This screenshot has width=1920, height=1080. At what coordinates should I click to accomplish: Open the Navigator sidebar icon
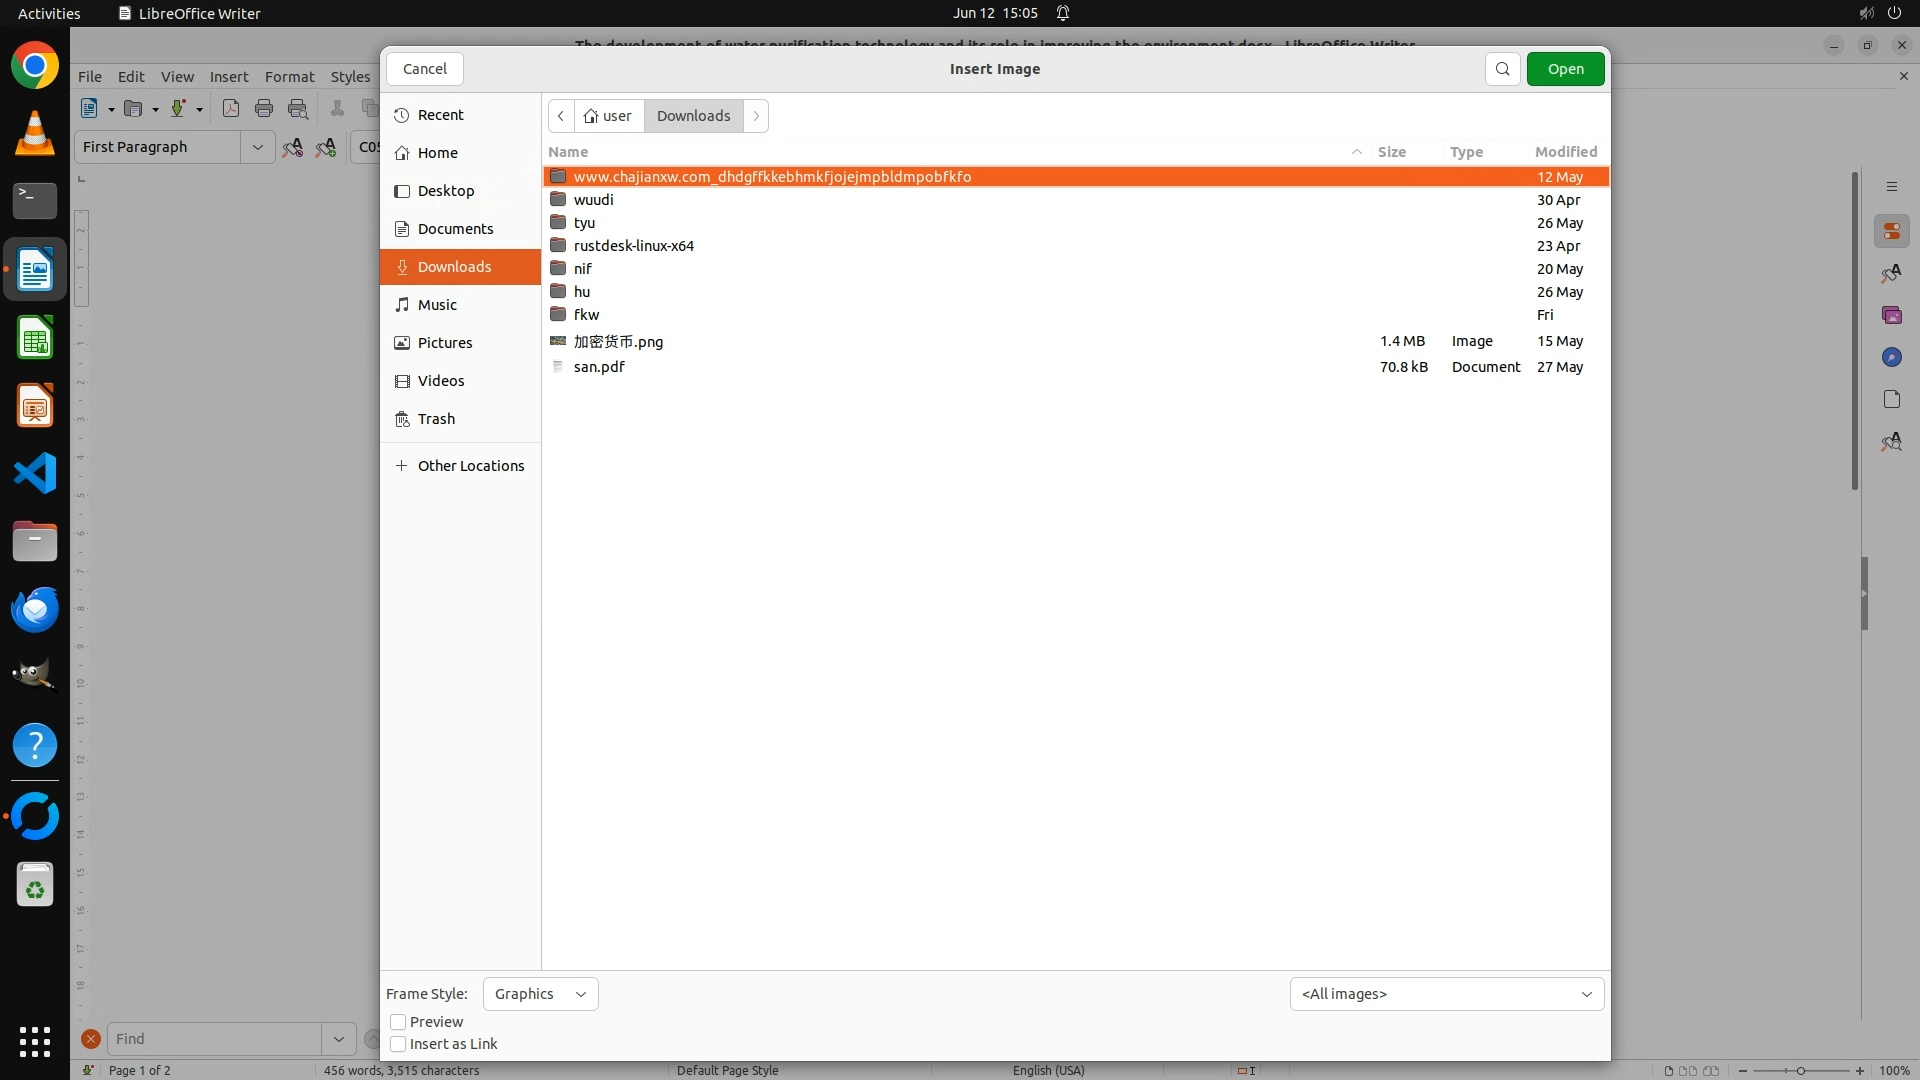tap(1891, 357)
